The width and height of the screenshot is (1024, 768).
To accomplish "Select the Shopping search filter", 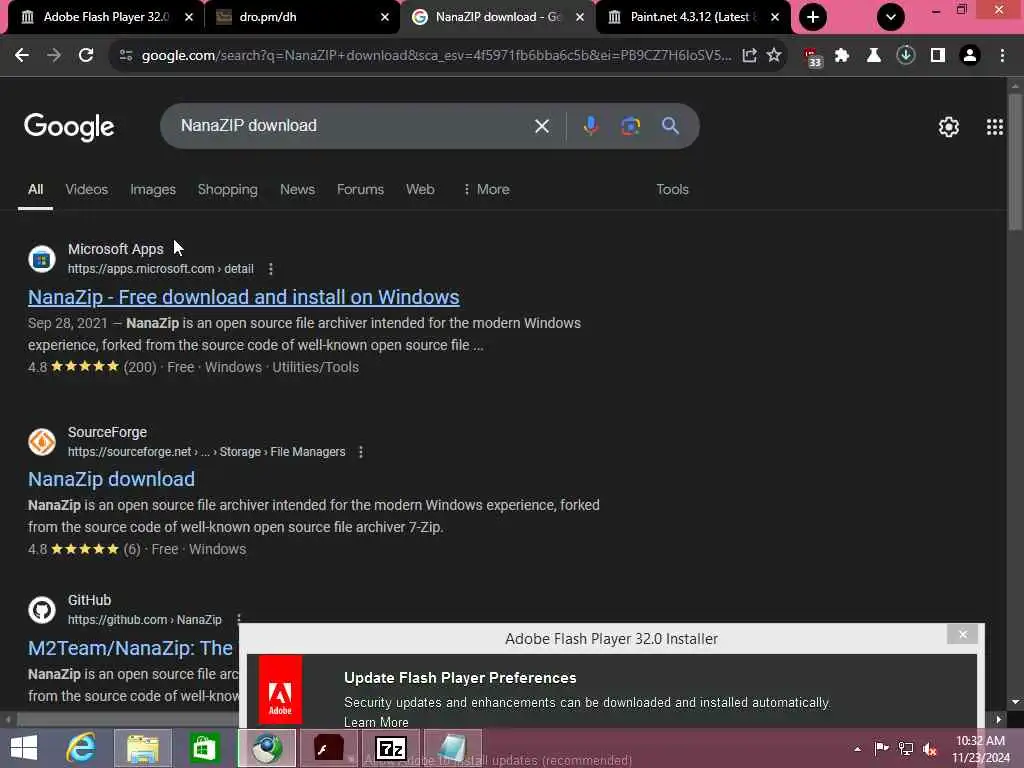I will point(227,189).
